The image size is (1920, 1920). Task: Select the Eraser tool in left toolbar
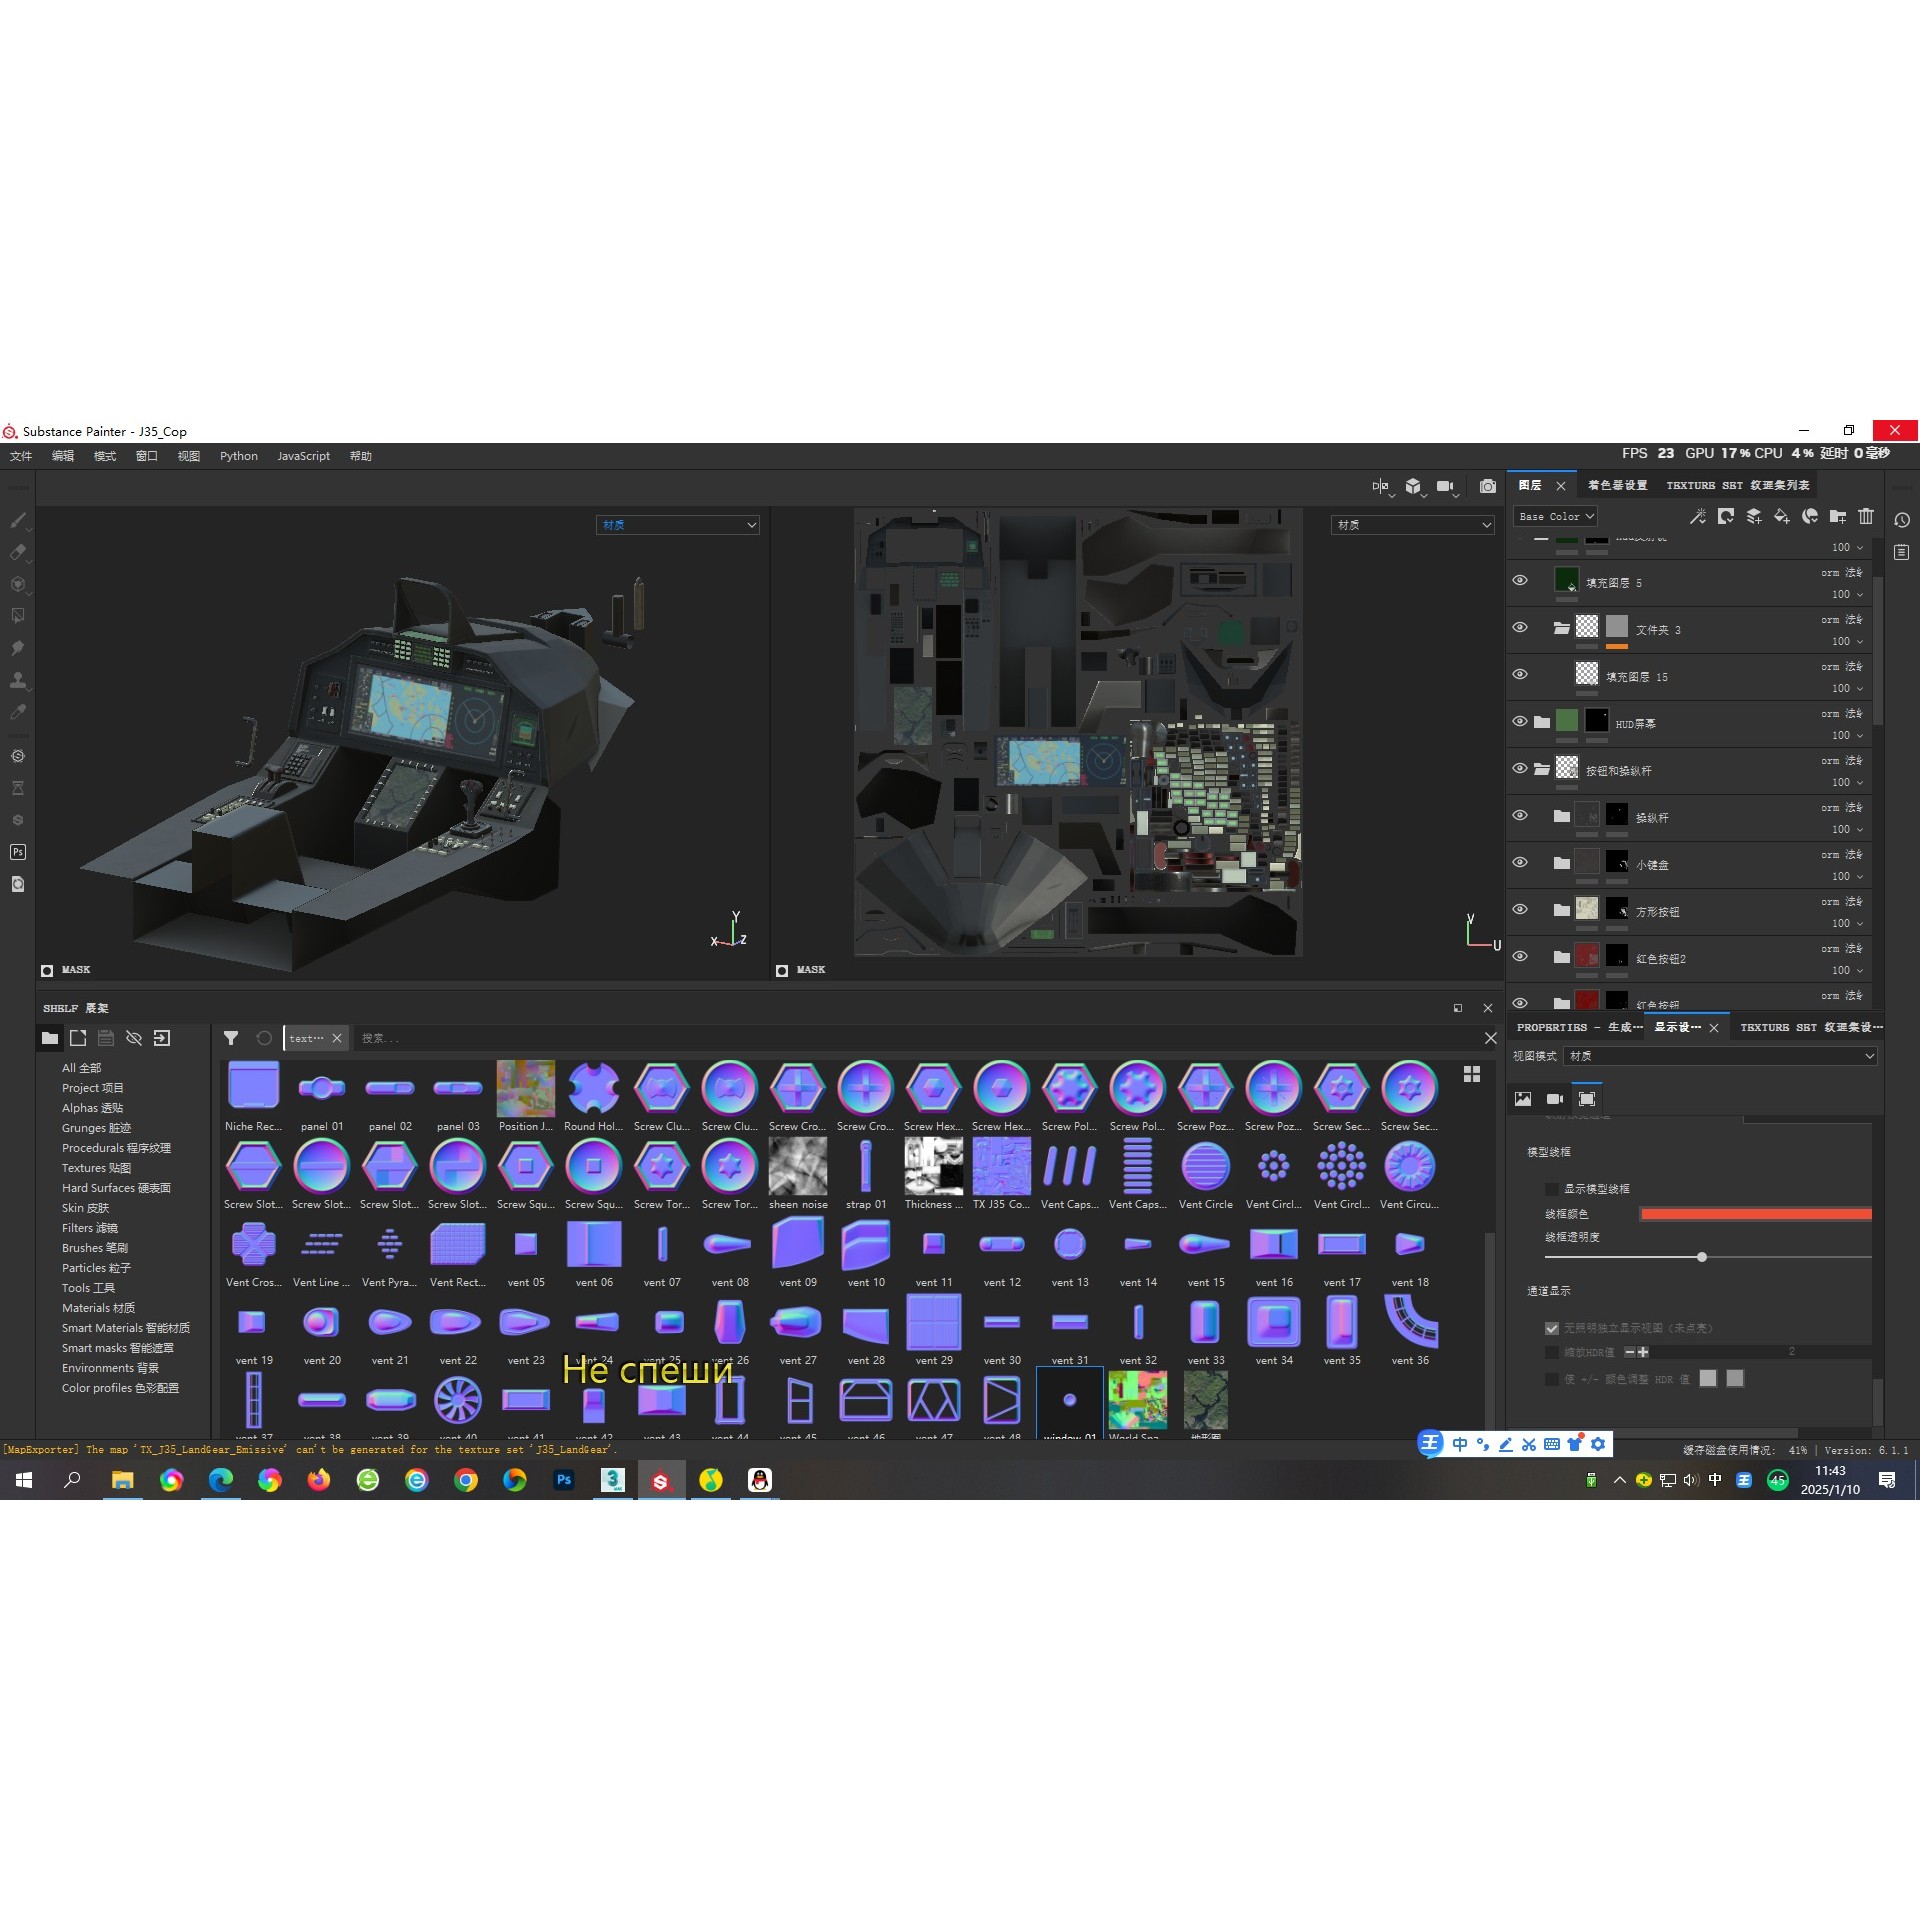[18, 552]
